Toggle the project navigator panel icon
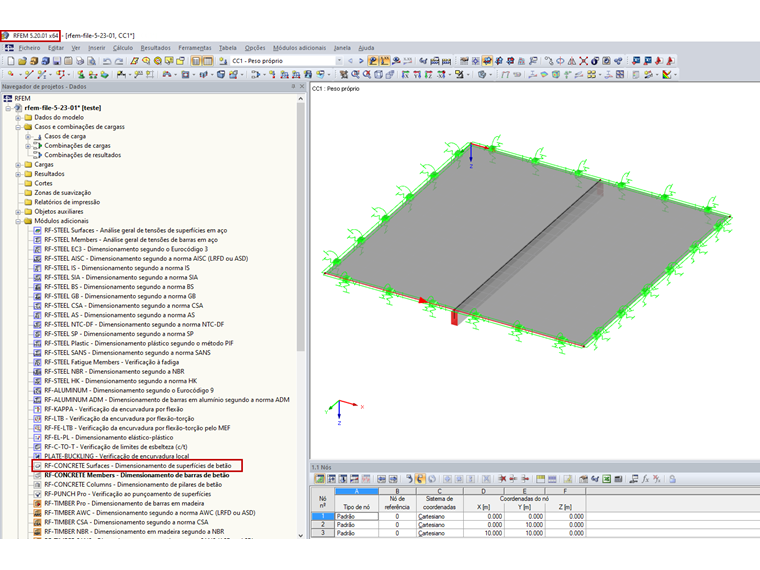 pyautogui.click(x=196, y=61)
